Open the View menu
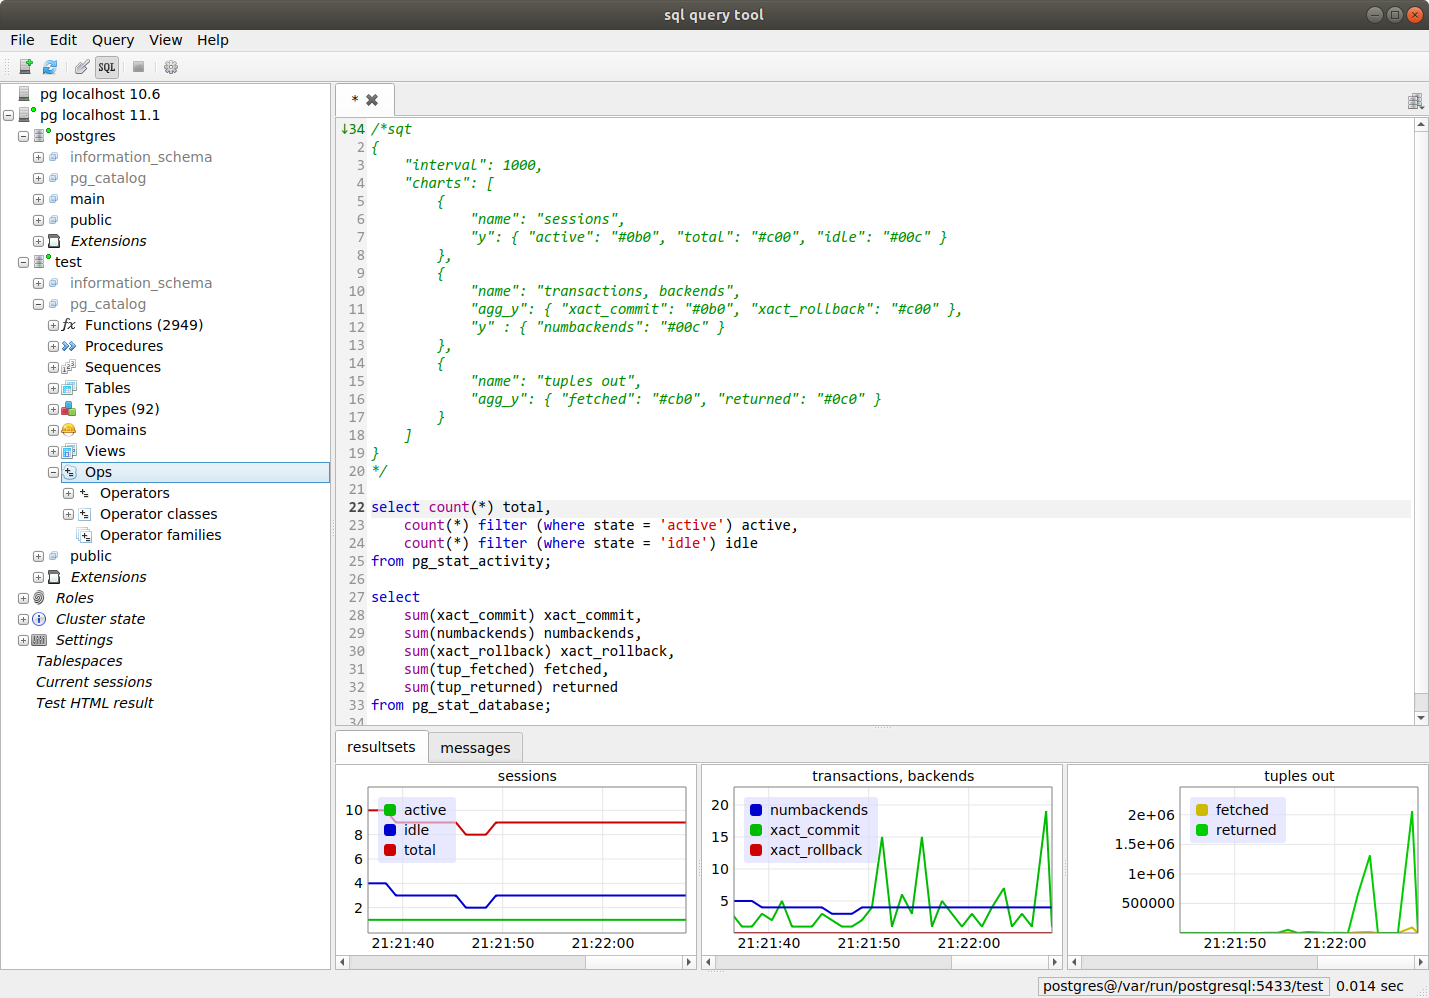Screen dimensions: 1429x998 tap(166, 40)
